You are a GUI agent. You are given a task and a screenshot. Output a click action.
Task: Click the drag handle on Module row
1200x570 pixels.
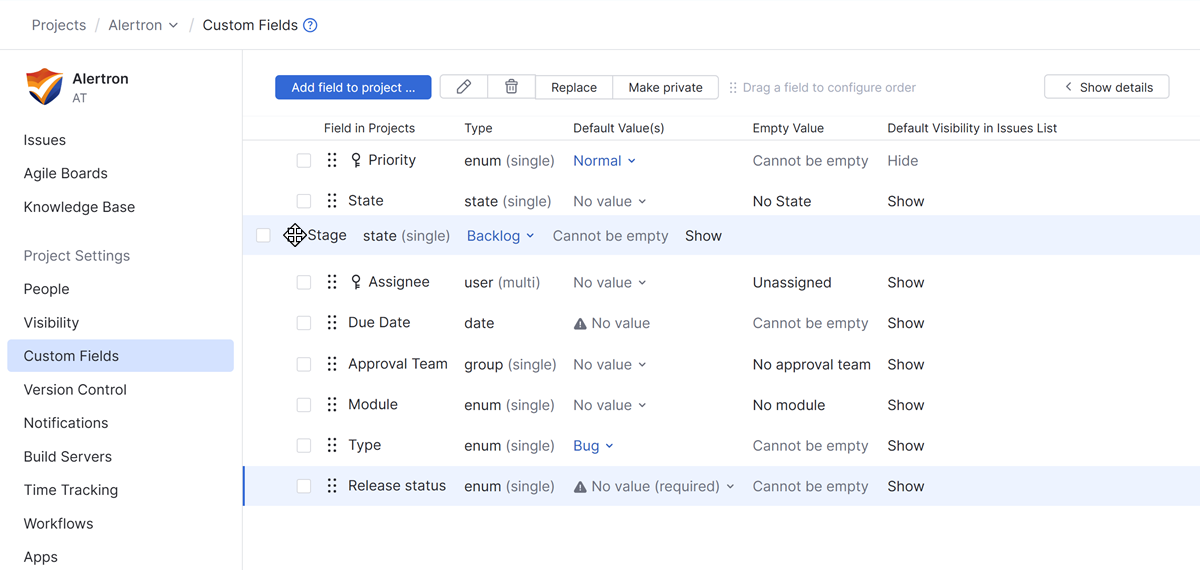332,405
